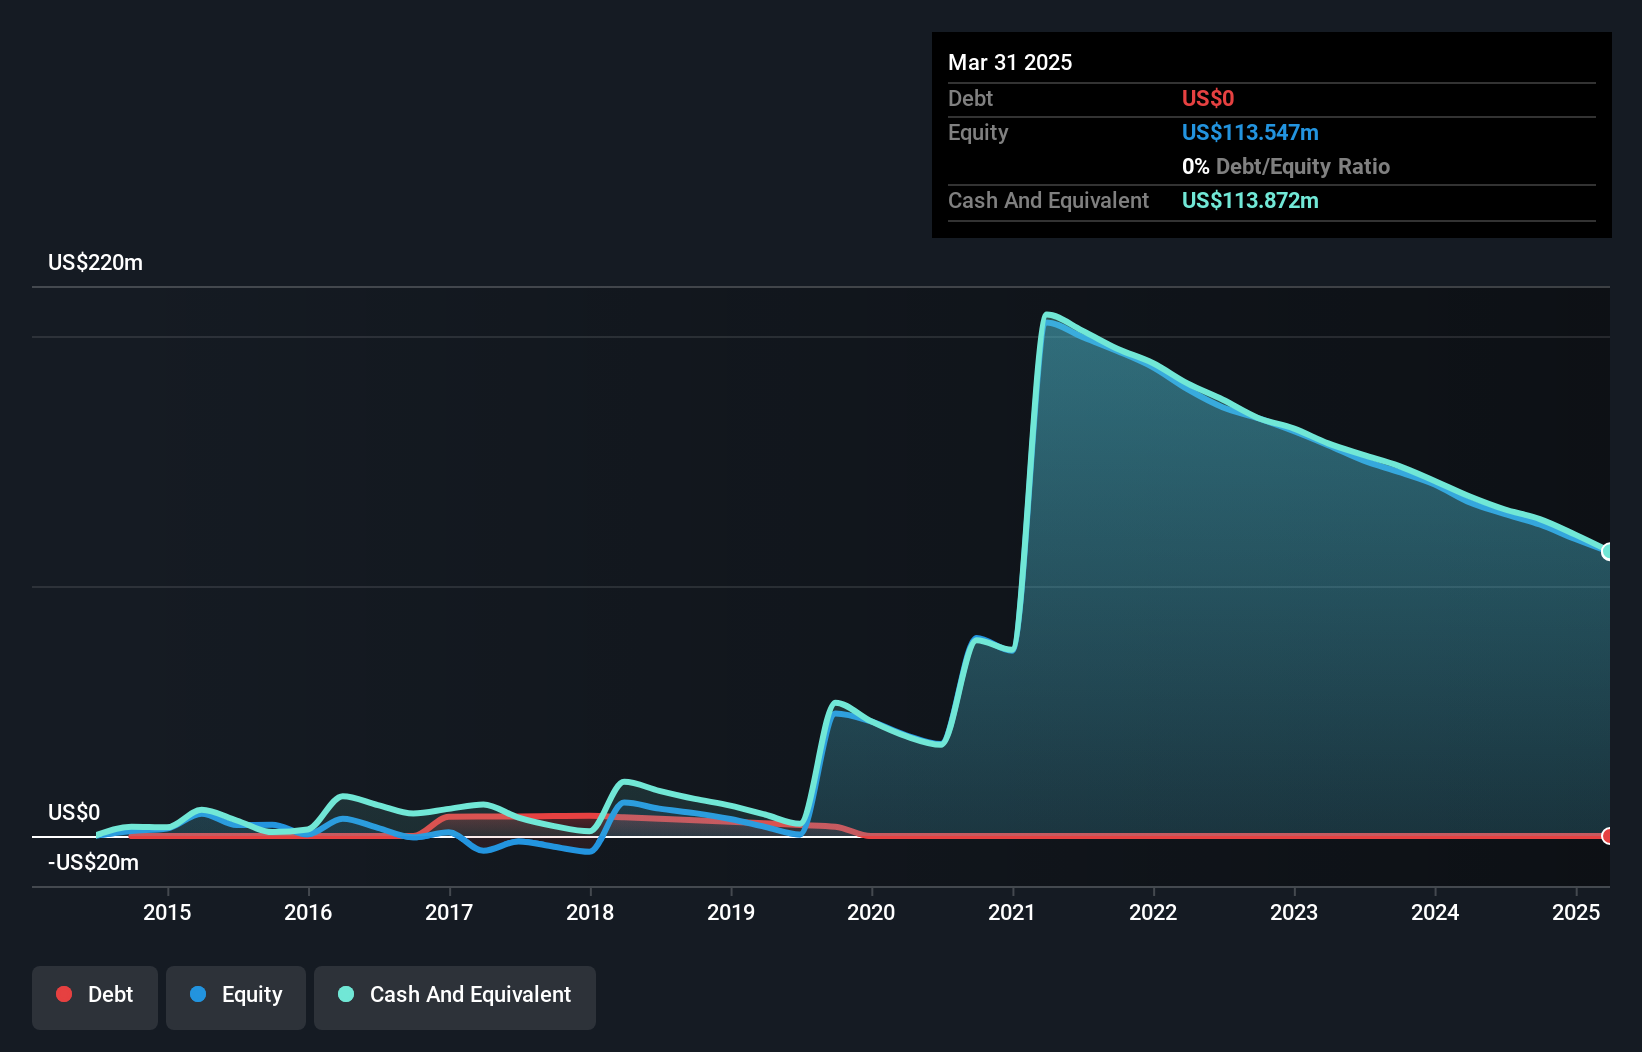Select the red Debt end-point marker
Viewport: 1642px width, 1052px height.
tap(1607, 836)
